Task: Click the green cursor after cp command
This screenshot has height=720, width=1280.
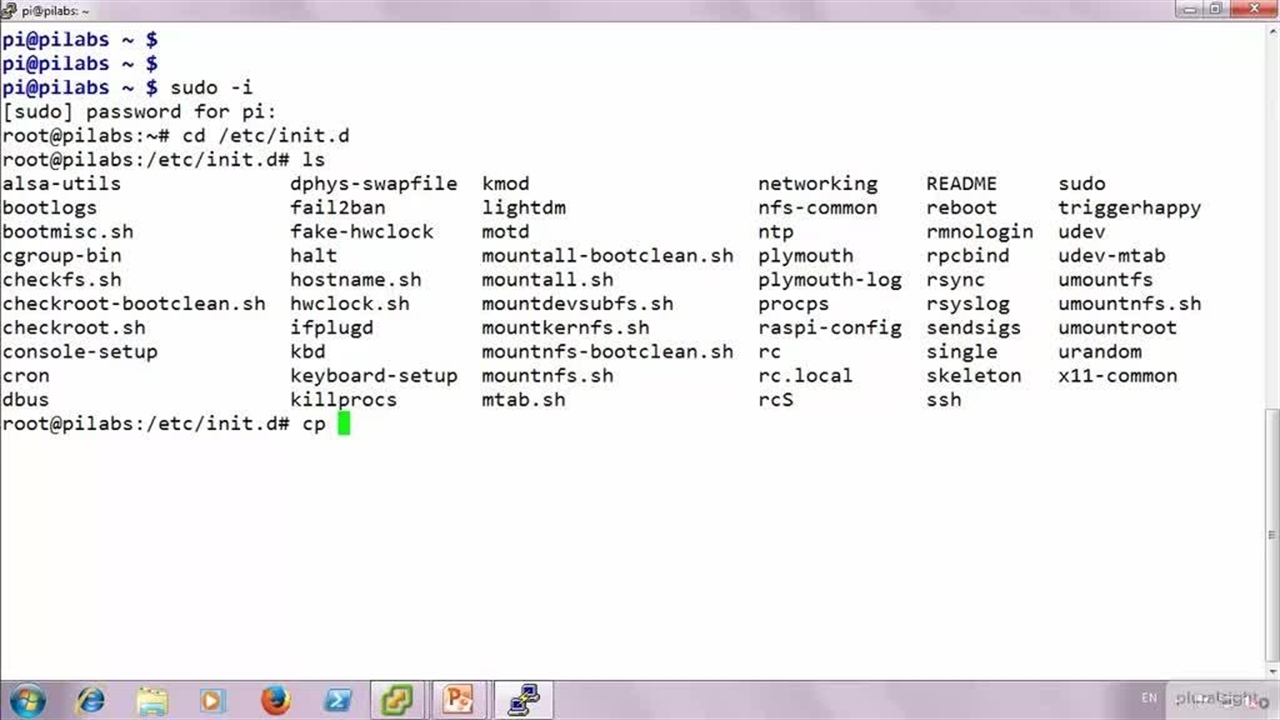Action: pyautogui.click(x=344, y=424)
